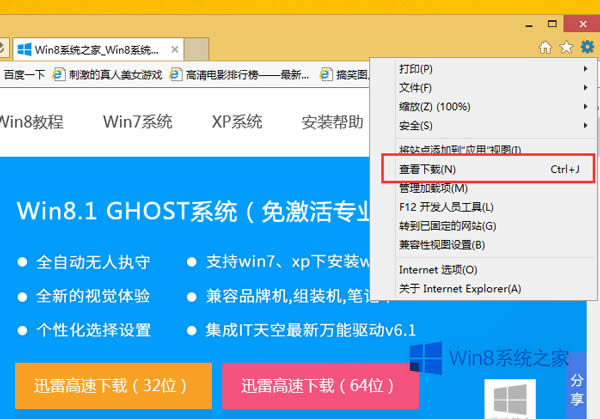Minimize the browser window
This screenshot has height=419, width=600.
529,25
